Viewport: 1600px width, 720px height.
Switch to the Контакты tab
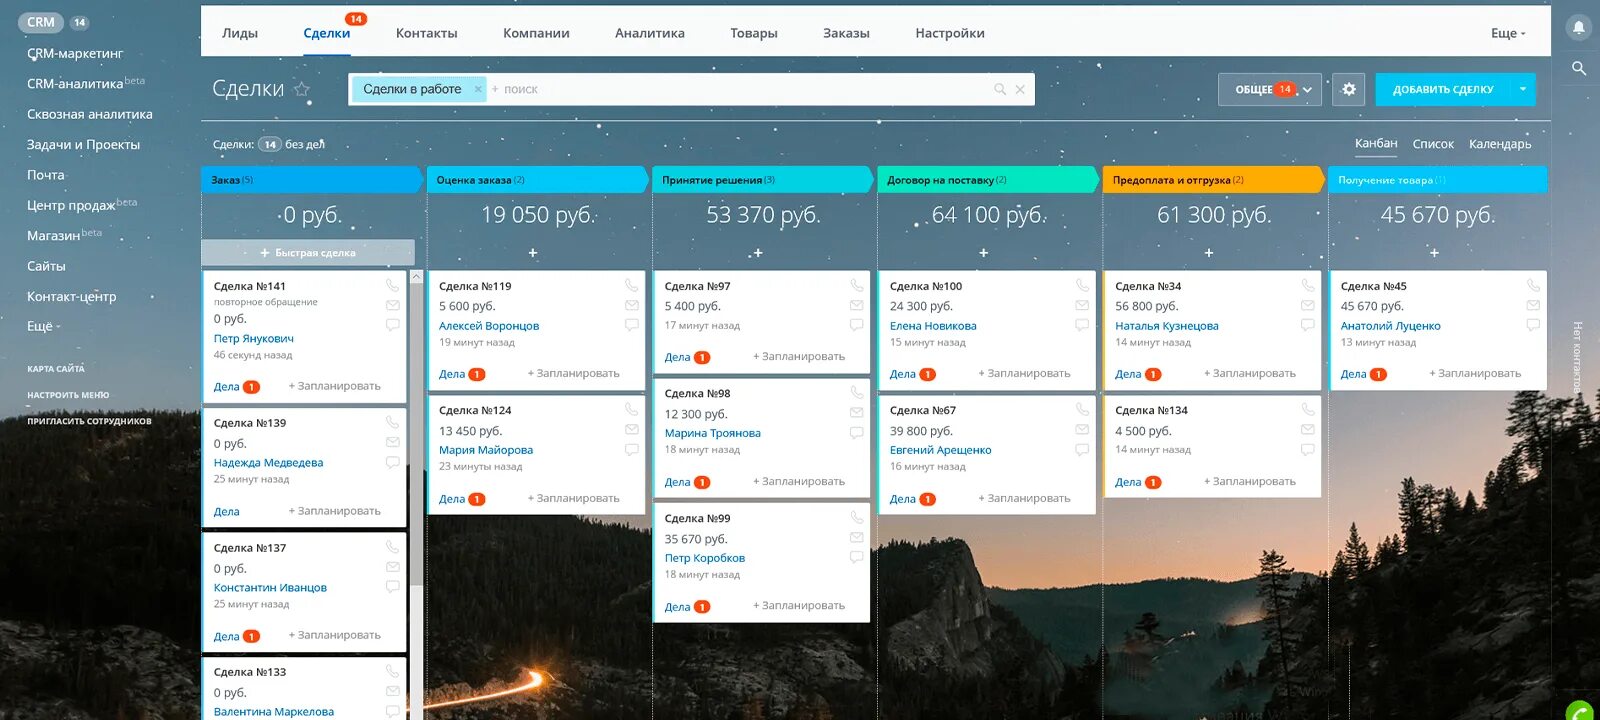[x=426, y=33]
